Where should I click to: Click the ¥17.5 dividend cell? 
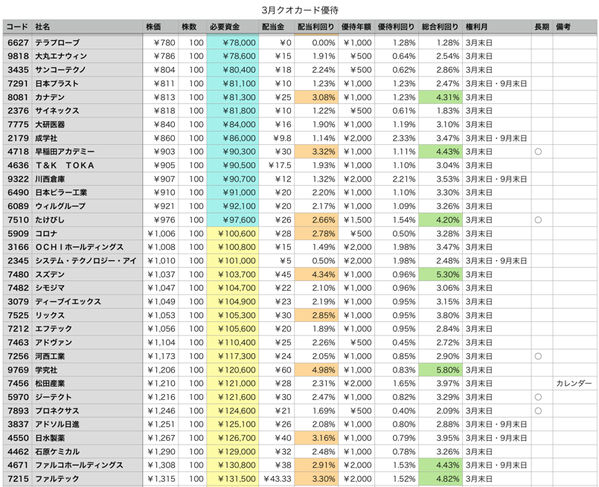click(277, 165)
